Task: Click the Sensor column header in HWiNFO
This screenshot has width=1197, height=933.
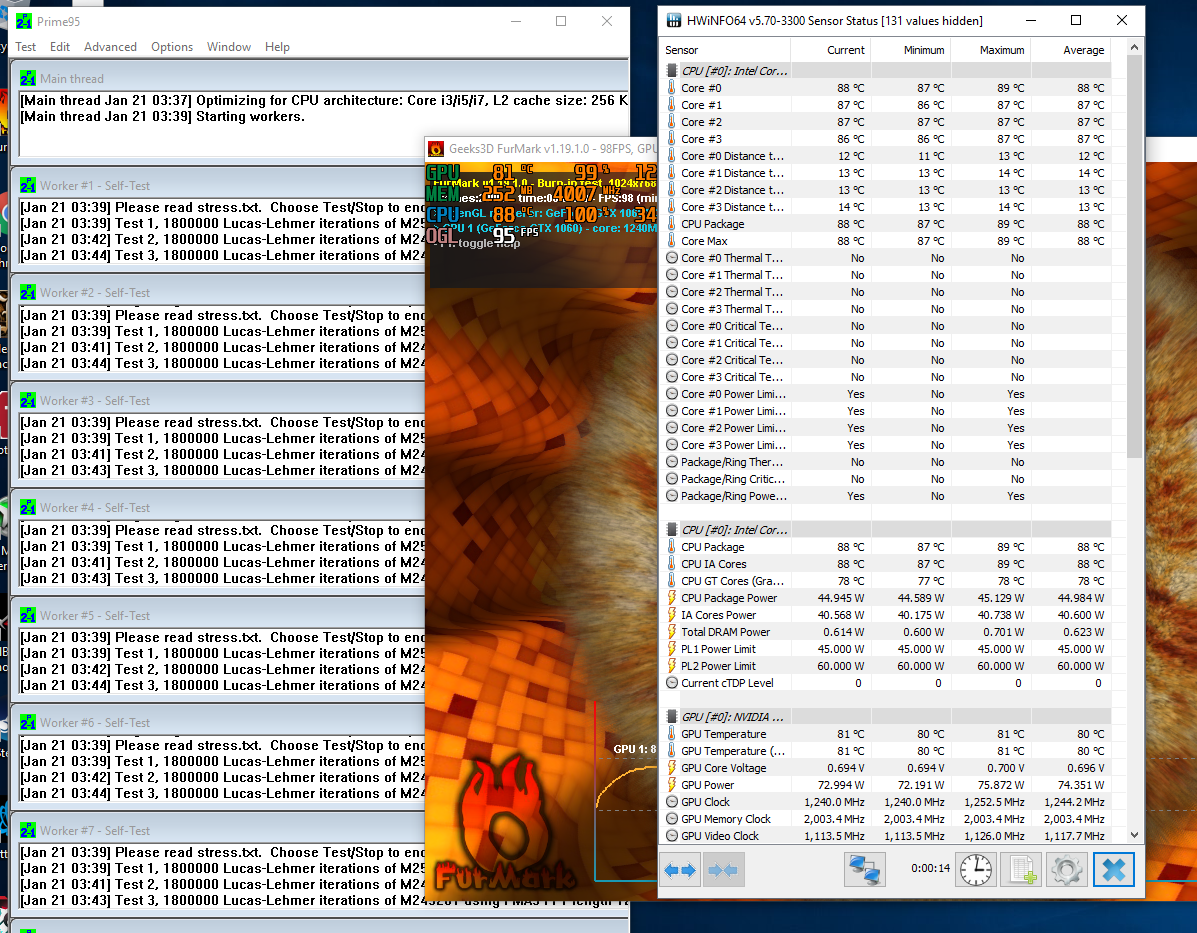Action: click(725, 50)
